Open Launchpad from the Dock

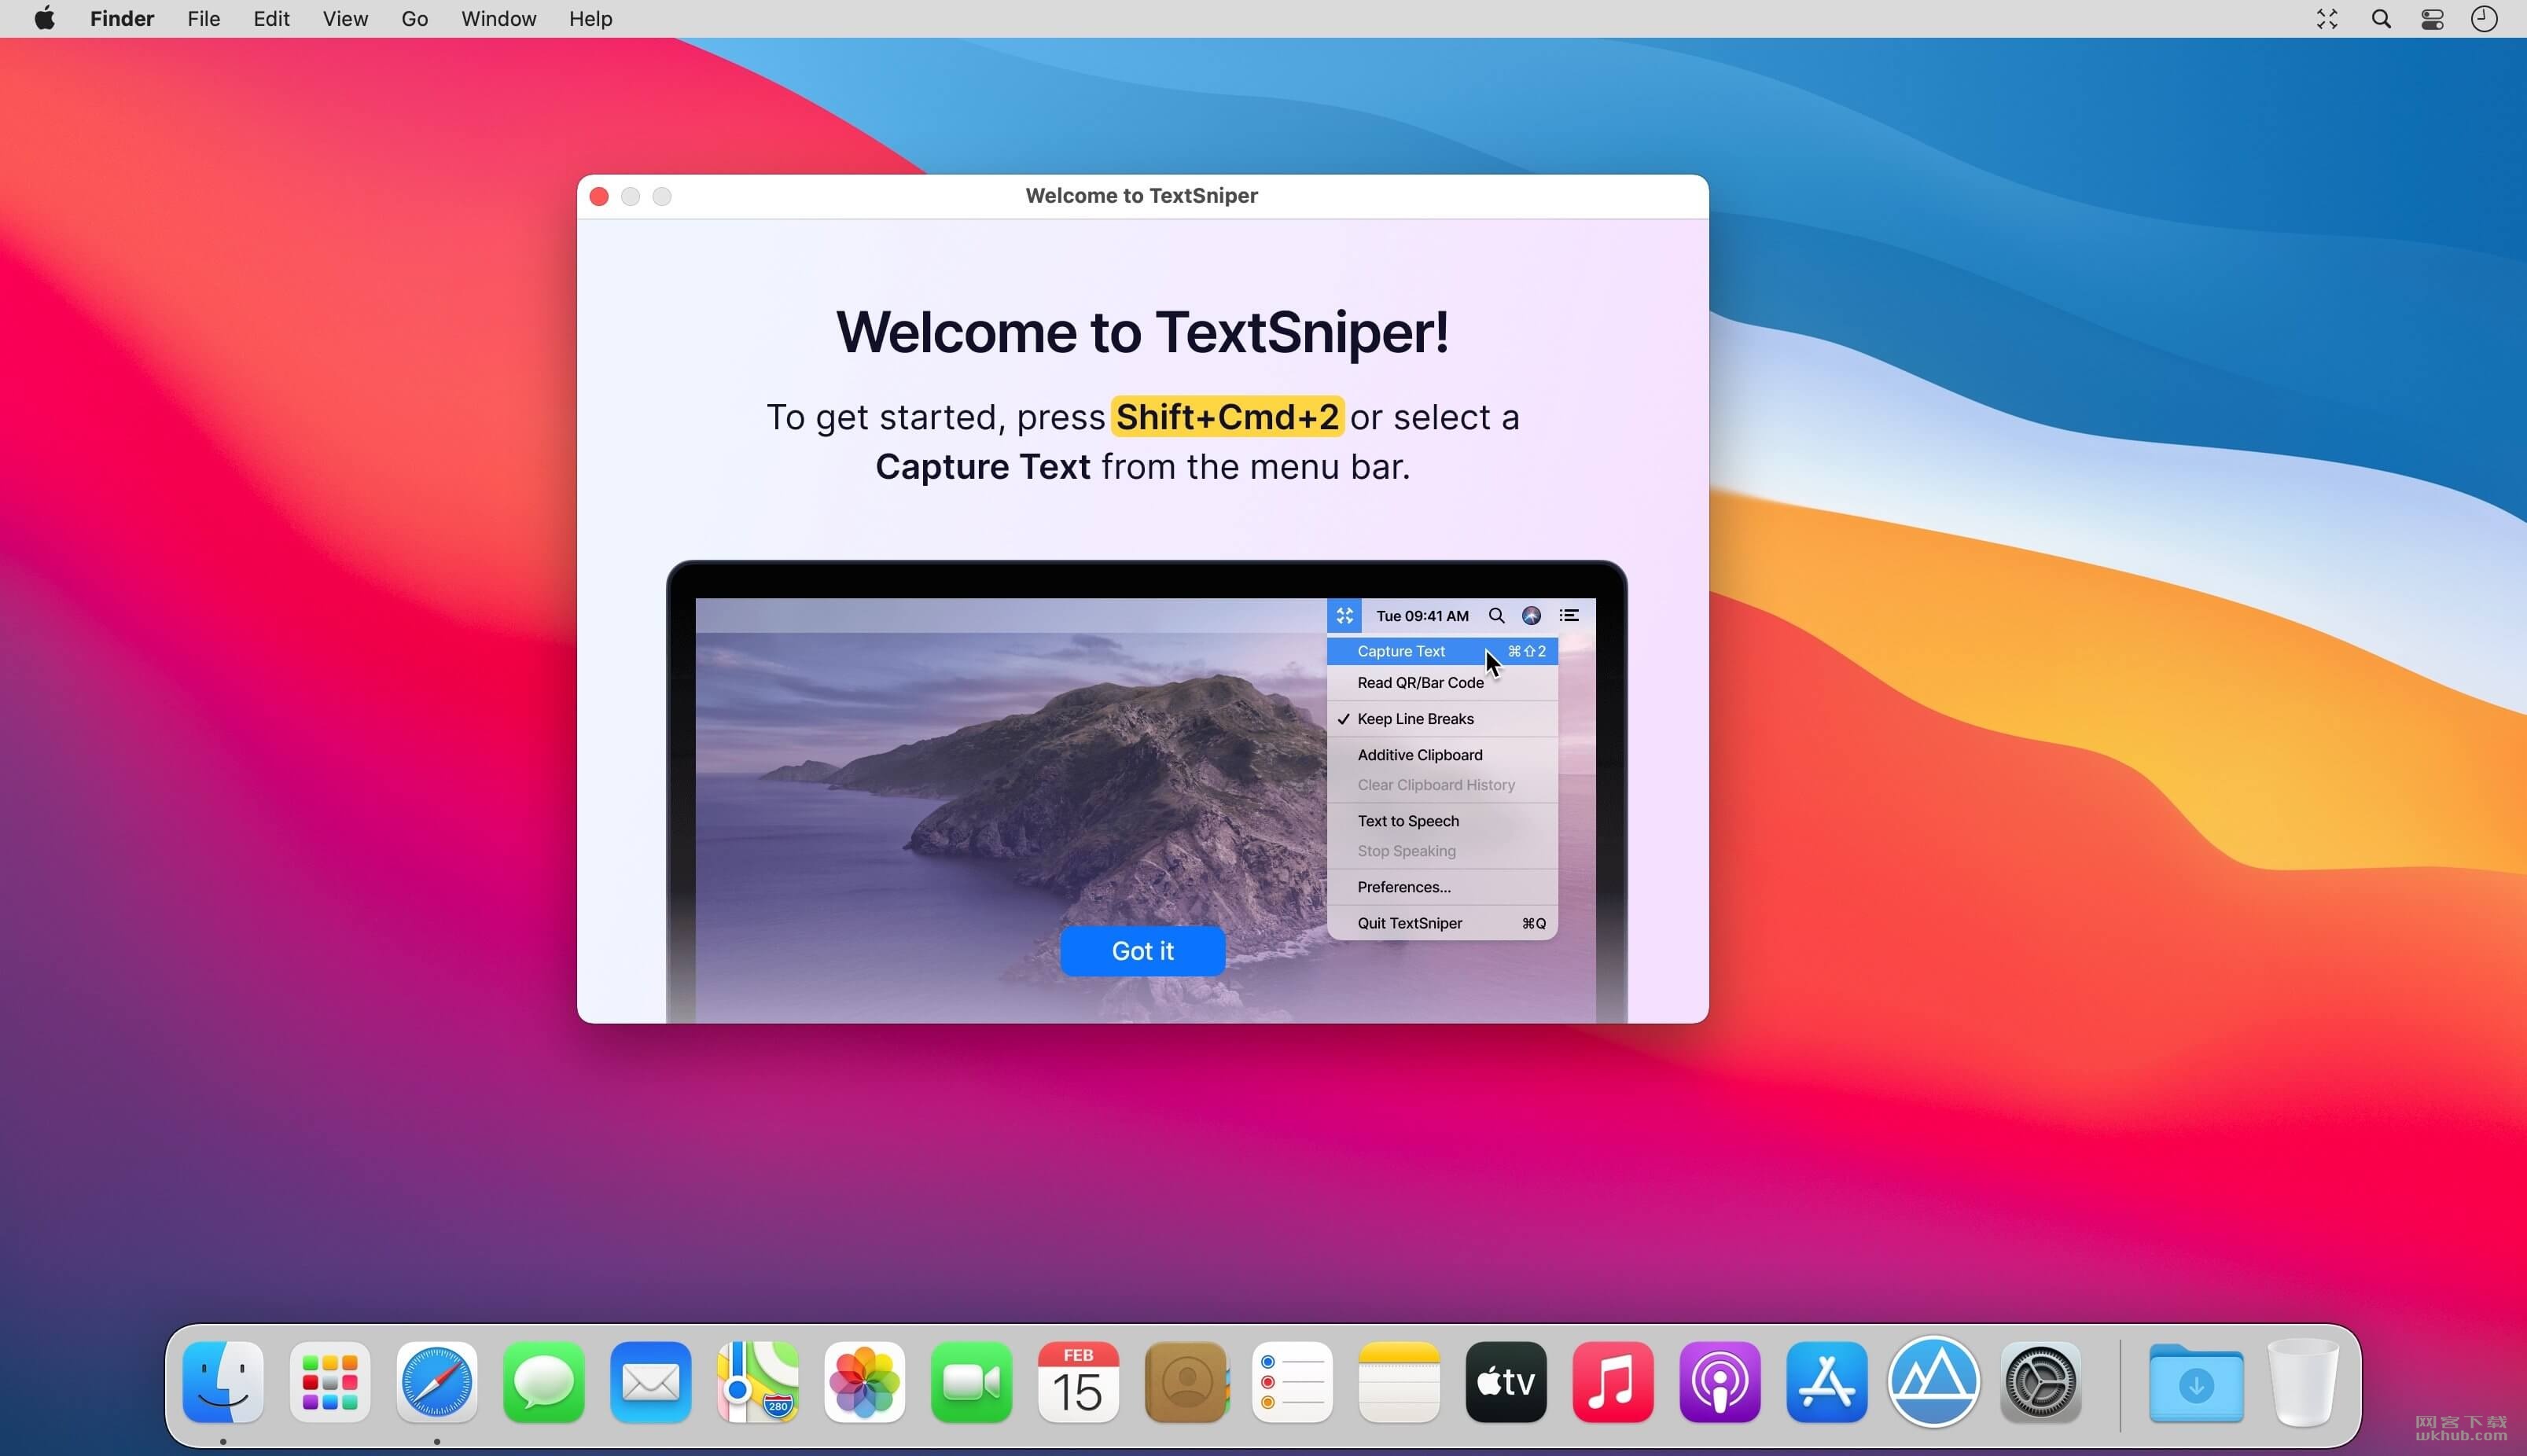(330, 1382)
